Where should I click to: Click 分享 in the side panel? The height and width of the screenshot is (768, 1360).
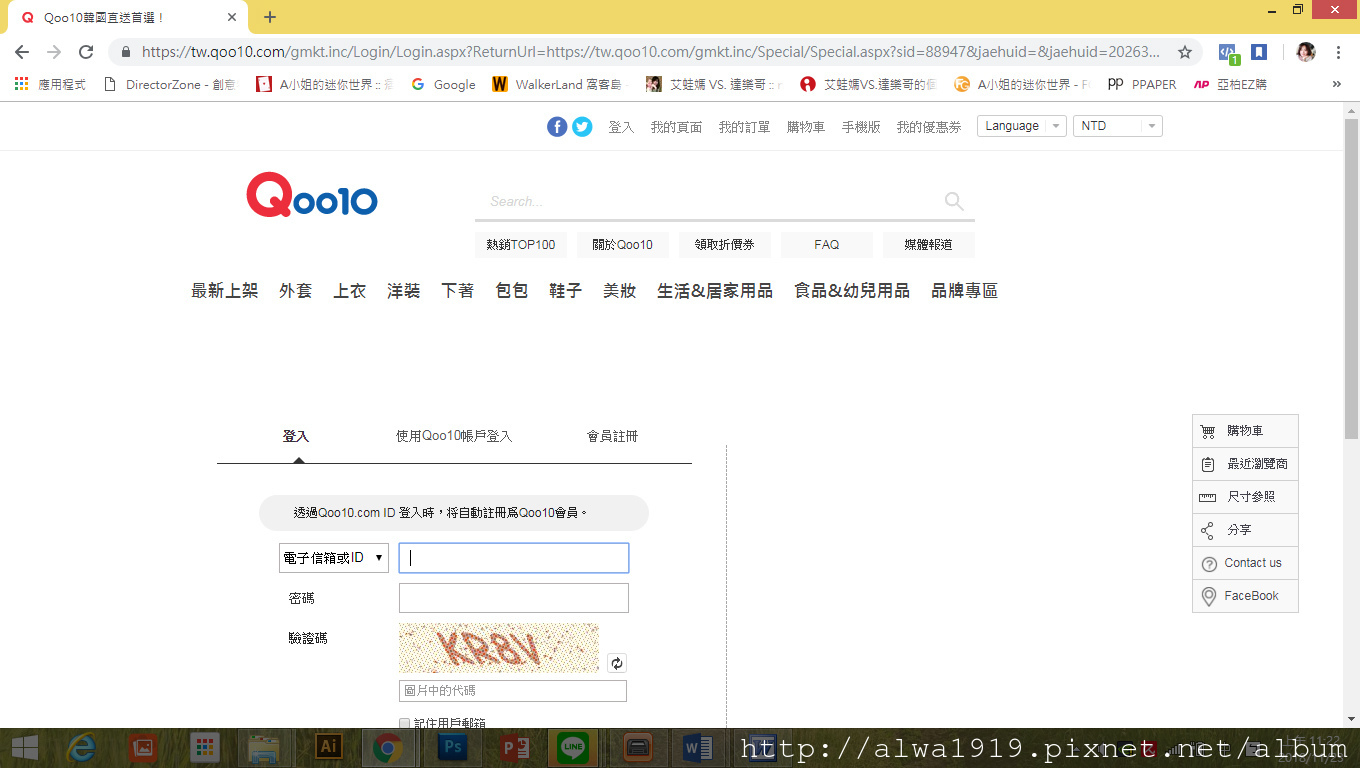(x=1245, y=530)
